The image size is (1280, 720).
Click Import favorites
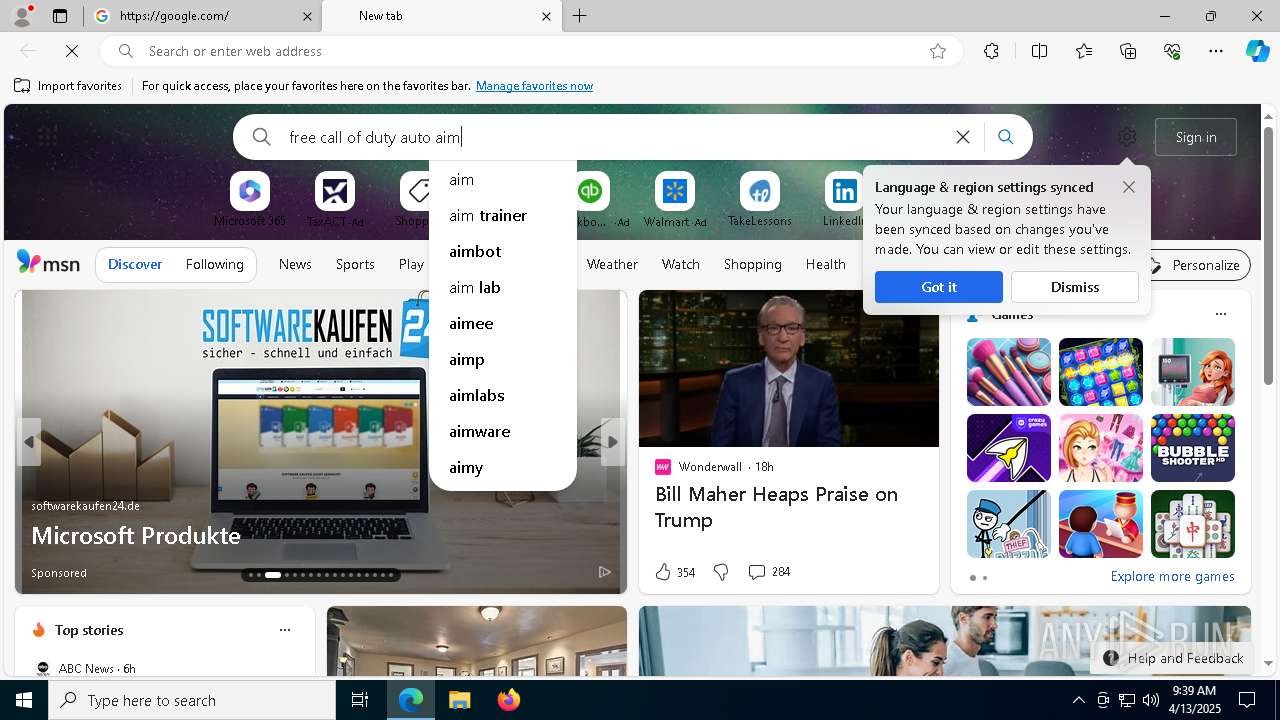(x=68, y=86)
